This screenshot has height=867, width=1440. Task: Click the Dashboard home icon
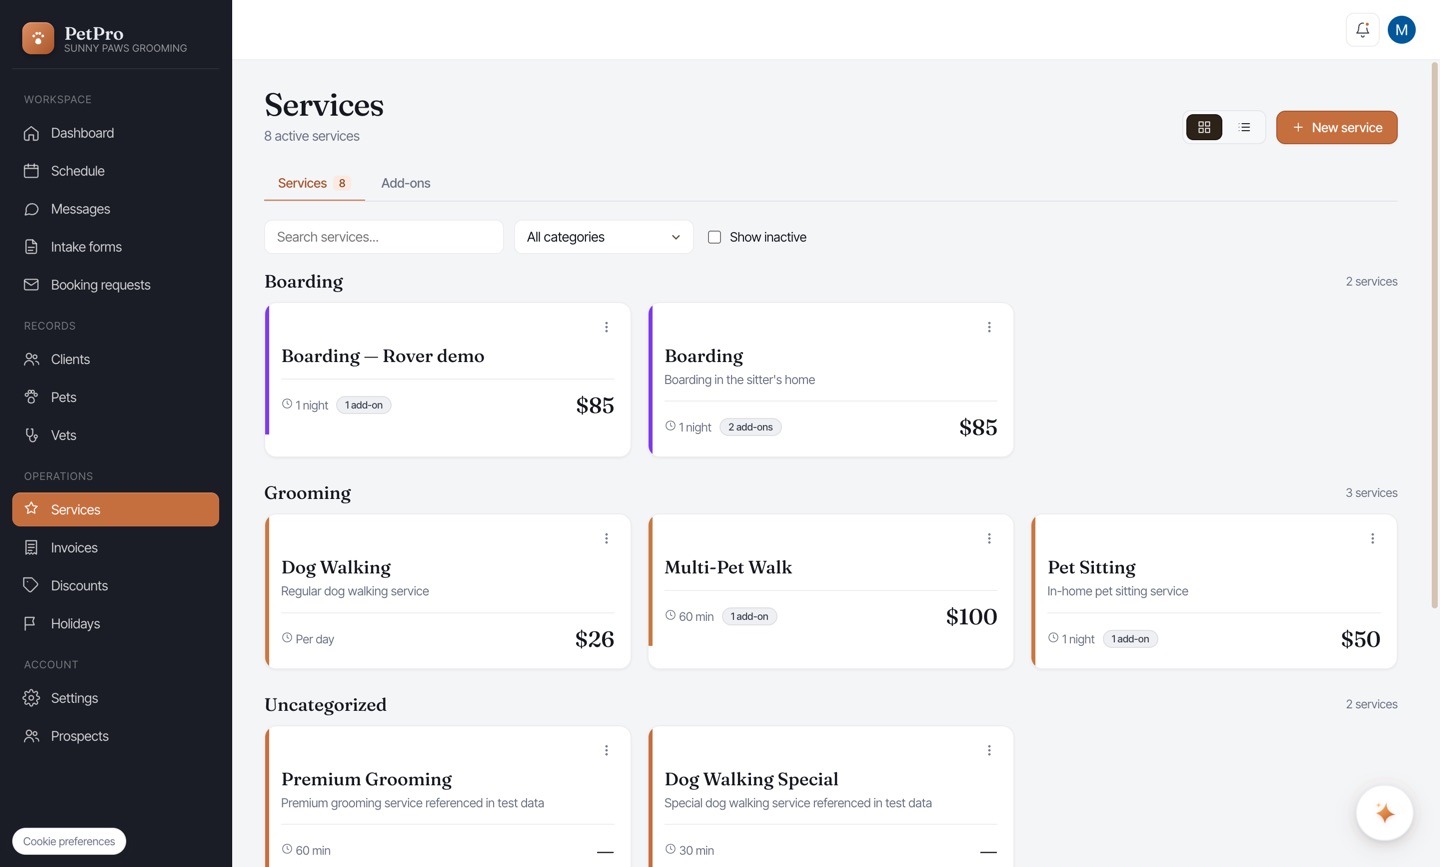pos(32,133)
